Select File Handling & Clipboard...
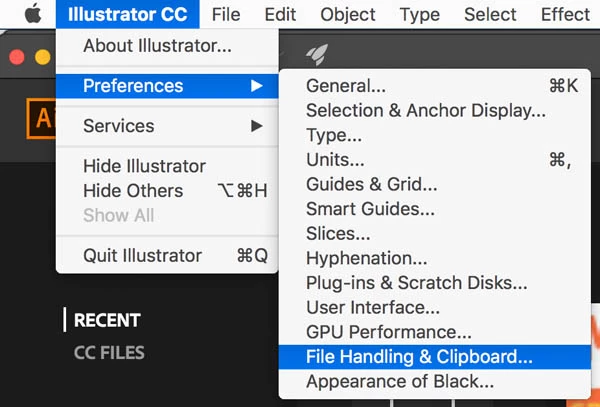This screenshot has height=407, width=600. (x=435, y=357)
